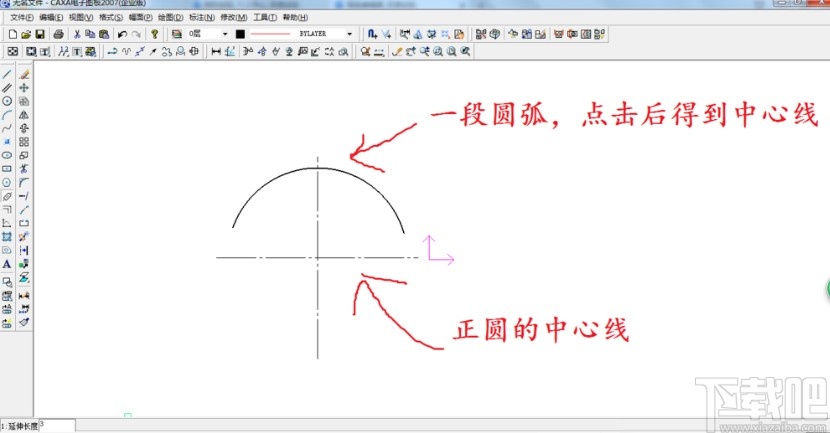Click the zoom all magnifier icon
This screenshot has height=433, width=830.
click(452, 51)
